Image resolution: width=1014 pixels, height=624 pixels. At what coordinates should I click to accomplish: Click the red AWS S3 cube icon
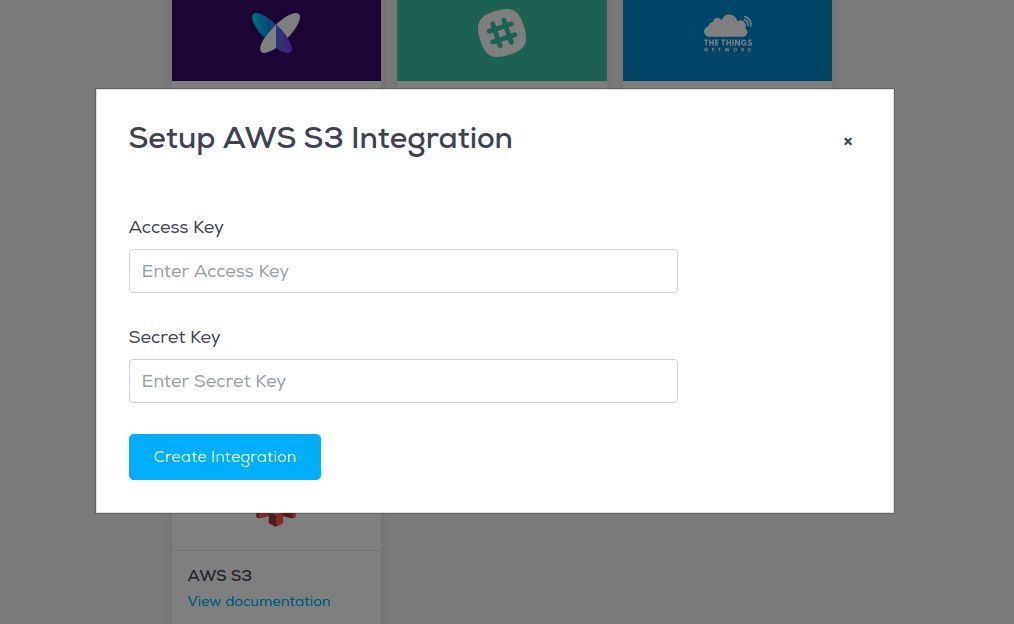(276, 519)
